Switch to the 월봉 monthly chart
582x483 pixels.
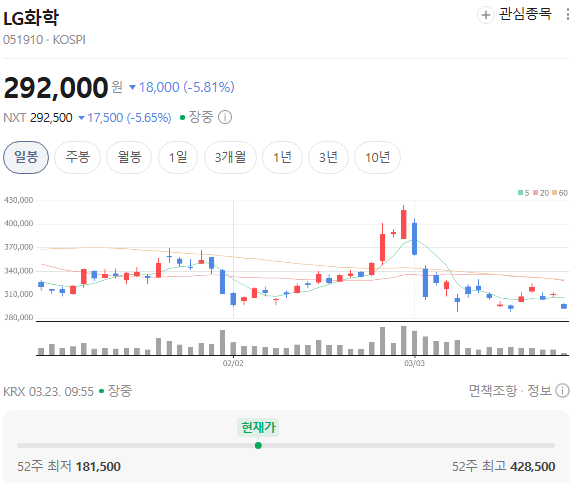pos(129,157)
